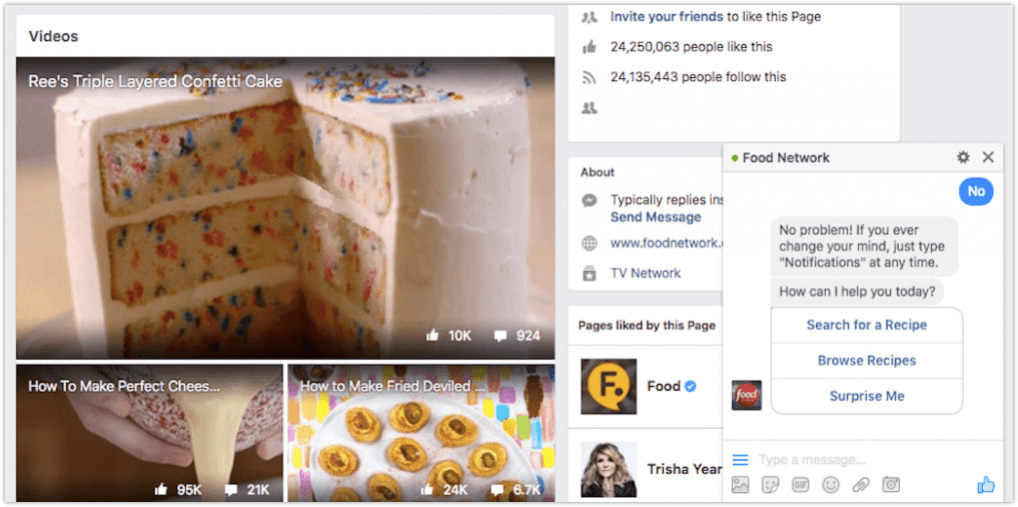This screenshot has width=1018, height=507.
Task: Click the Food Network avatar in chat
Action: [747, 395]
